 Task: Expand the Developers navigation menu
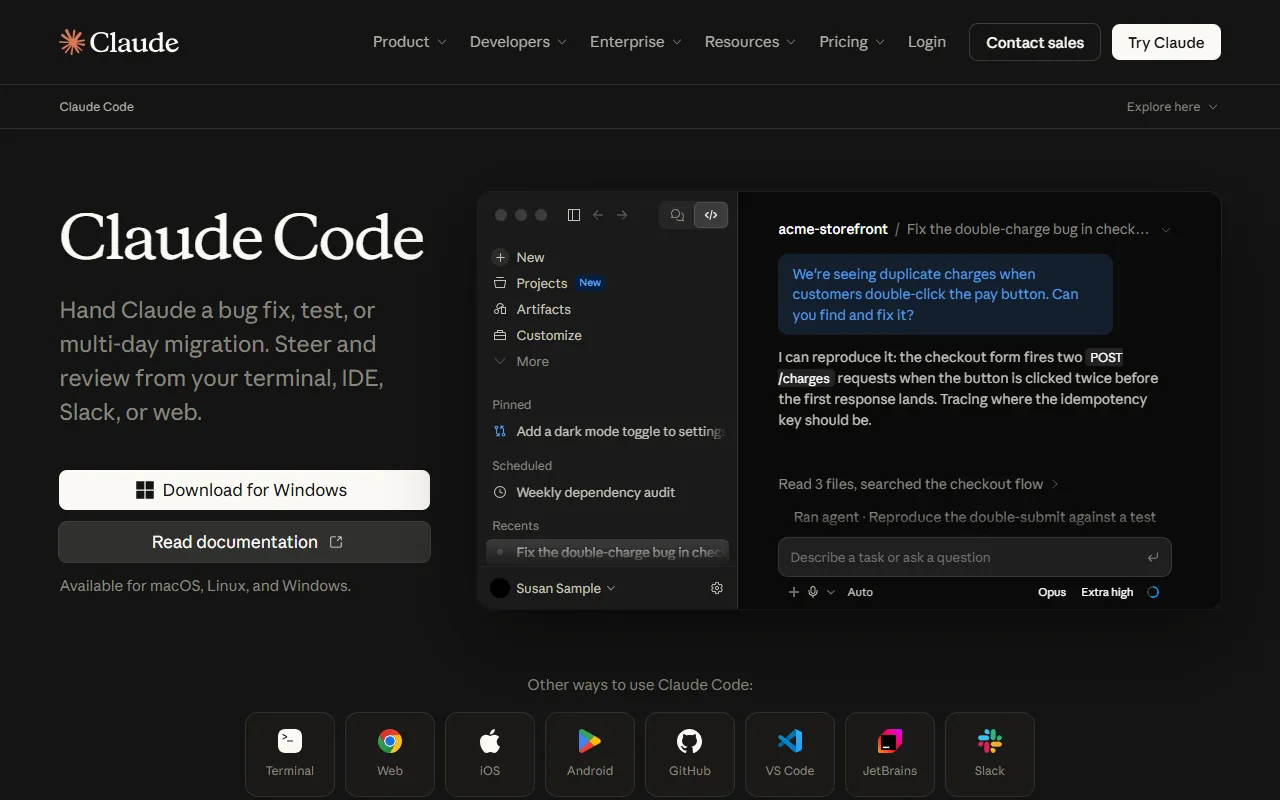point(518,42)
